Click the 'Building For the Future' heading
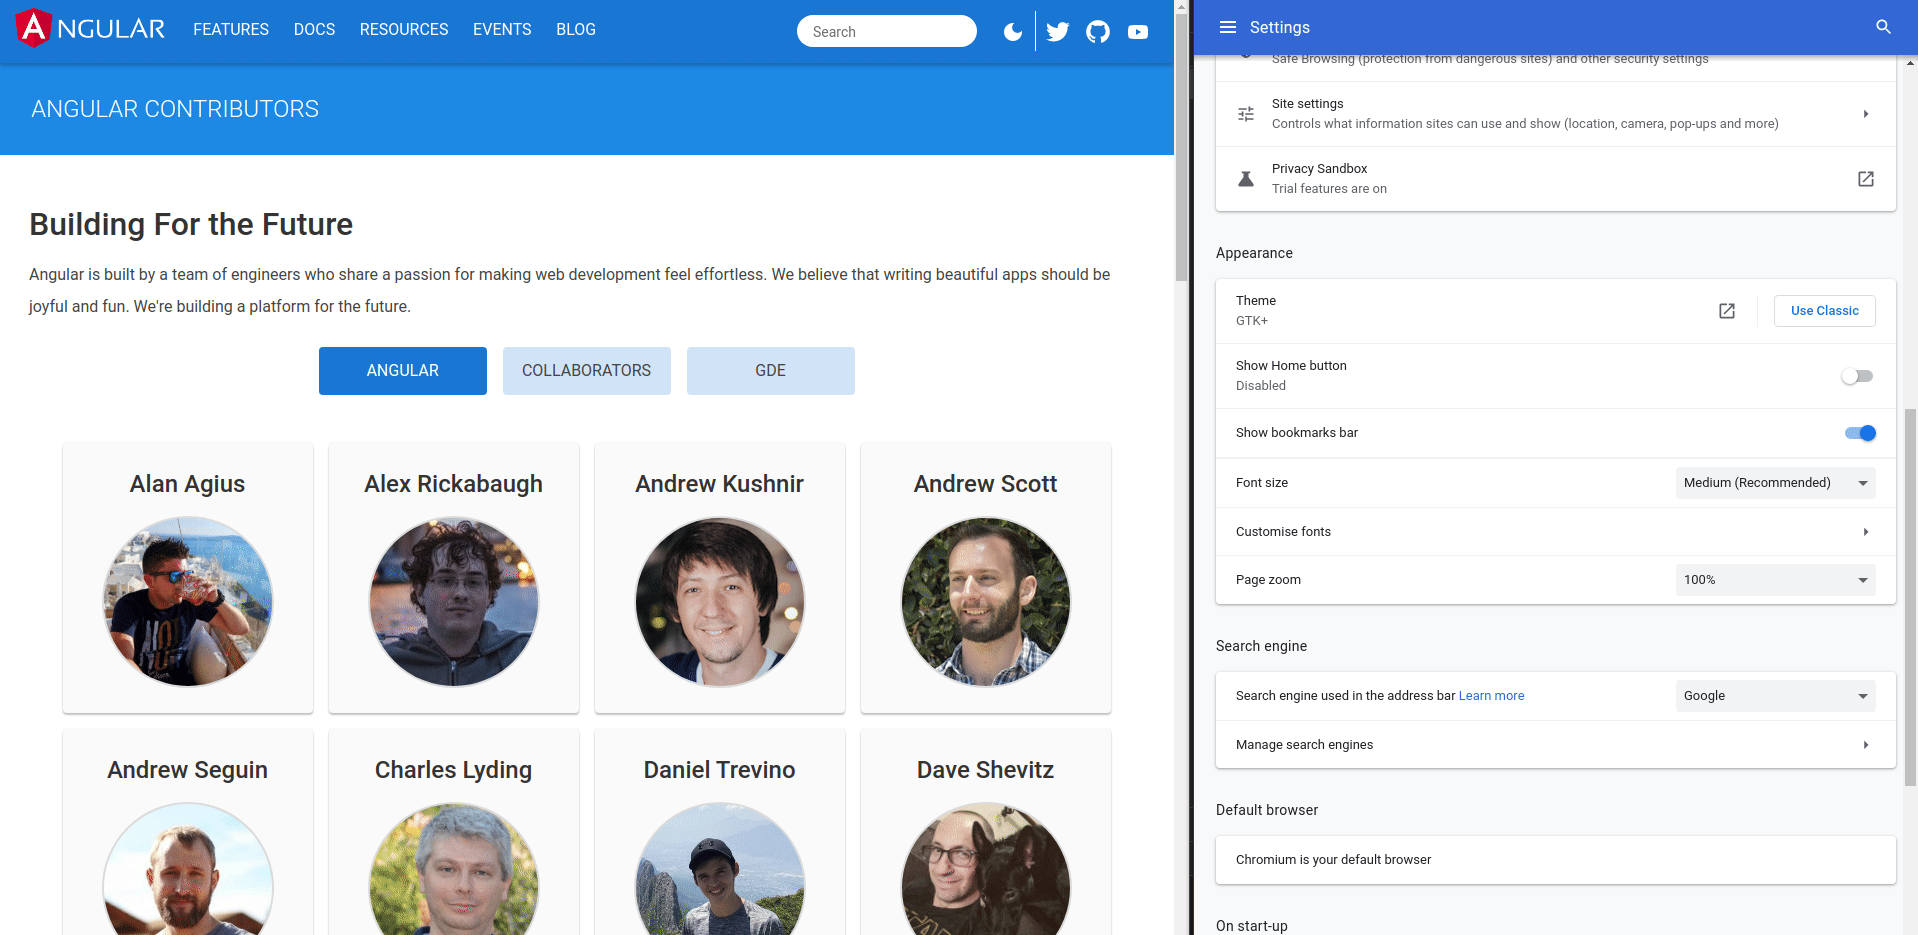The width and height of the screenshot is (1918, 935). tap(191, 224)
